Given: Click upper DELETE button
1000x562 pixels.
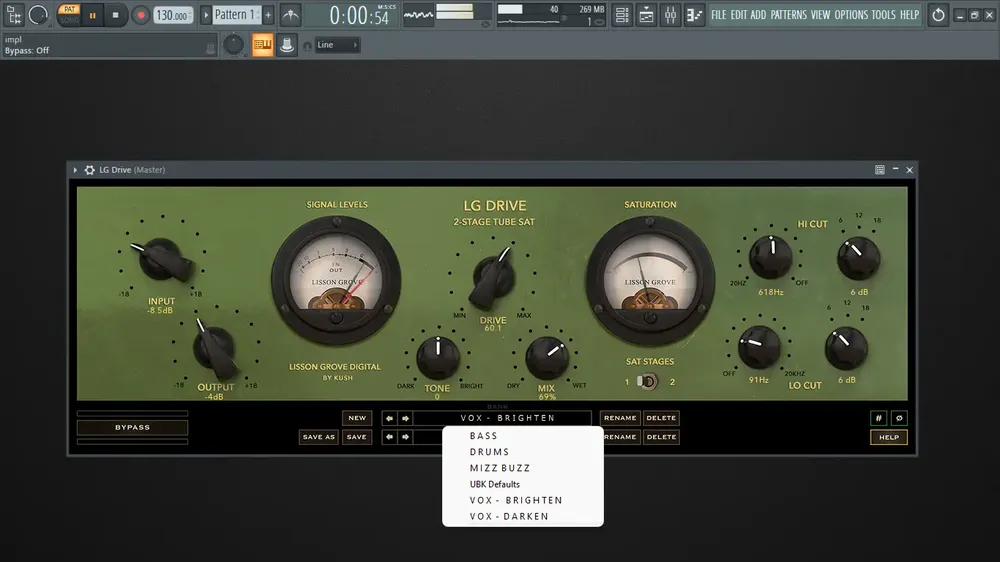Looking at the screenshot, I should pos(661,418).
